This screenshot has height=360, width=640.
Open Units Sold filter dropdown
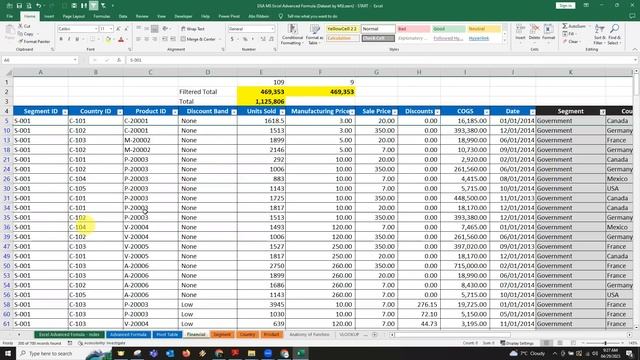tap(282, 112)
